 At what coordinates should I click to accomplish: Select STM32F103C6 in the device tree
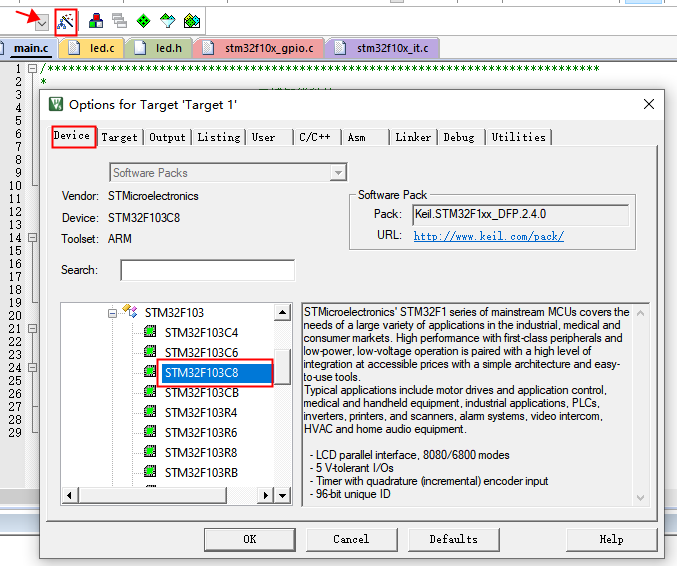[x=201, y=353]
